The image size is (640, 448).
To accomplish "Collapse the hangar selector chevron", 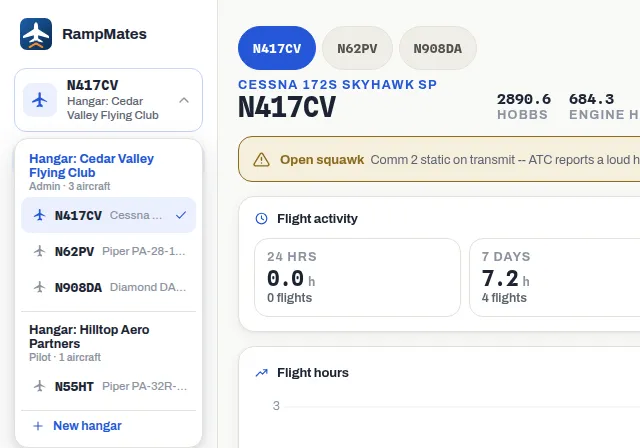I will 184,100.
